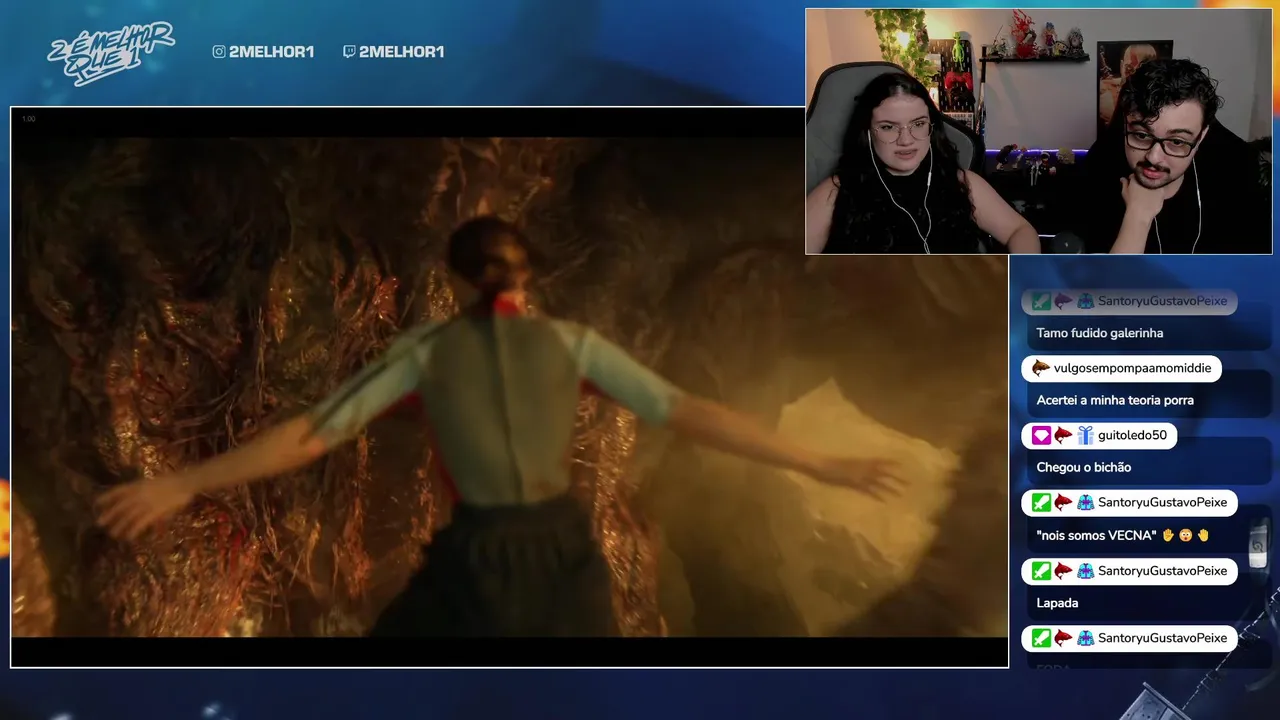Screen dimensions: 1280x720
Task: Click the blue jacket badge above 'Lapada'
Action: point(1085,571)
